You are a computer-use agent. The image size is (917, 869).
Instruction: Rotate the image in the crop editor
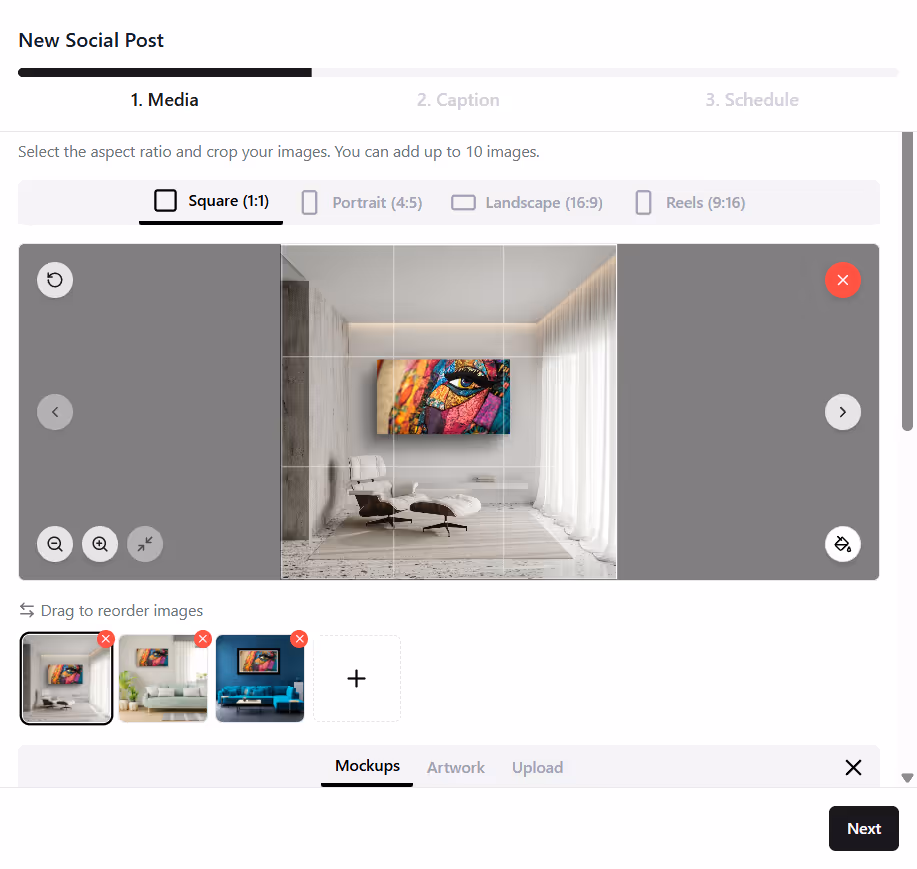point(55,280)
